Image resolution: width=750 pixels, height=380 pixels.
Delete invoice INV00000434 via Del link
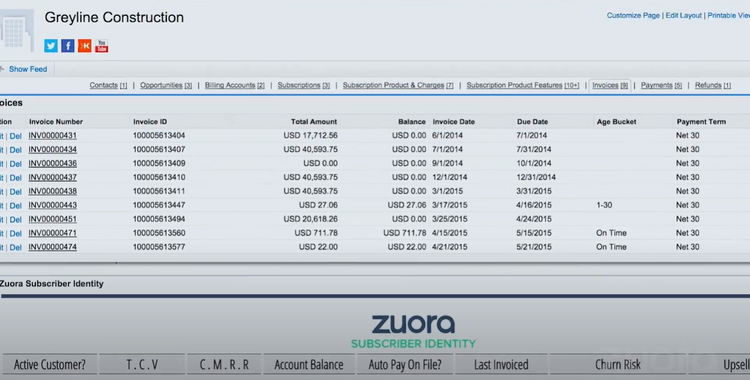tap(16, 150)
